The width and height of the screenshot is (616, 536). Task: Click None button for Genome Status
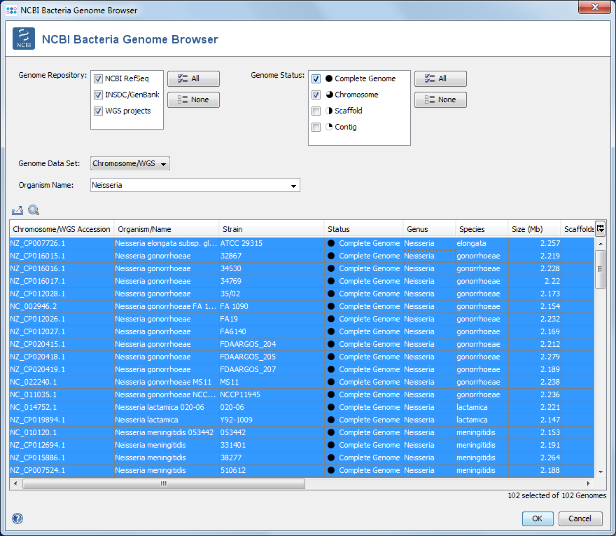coord(440,100)
